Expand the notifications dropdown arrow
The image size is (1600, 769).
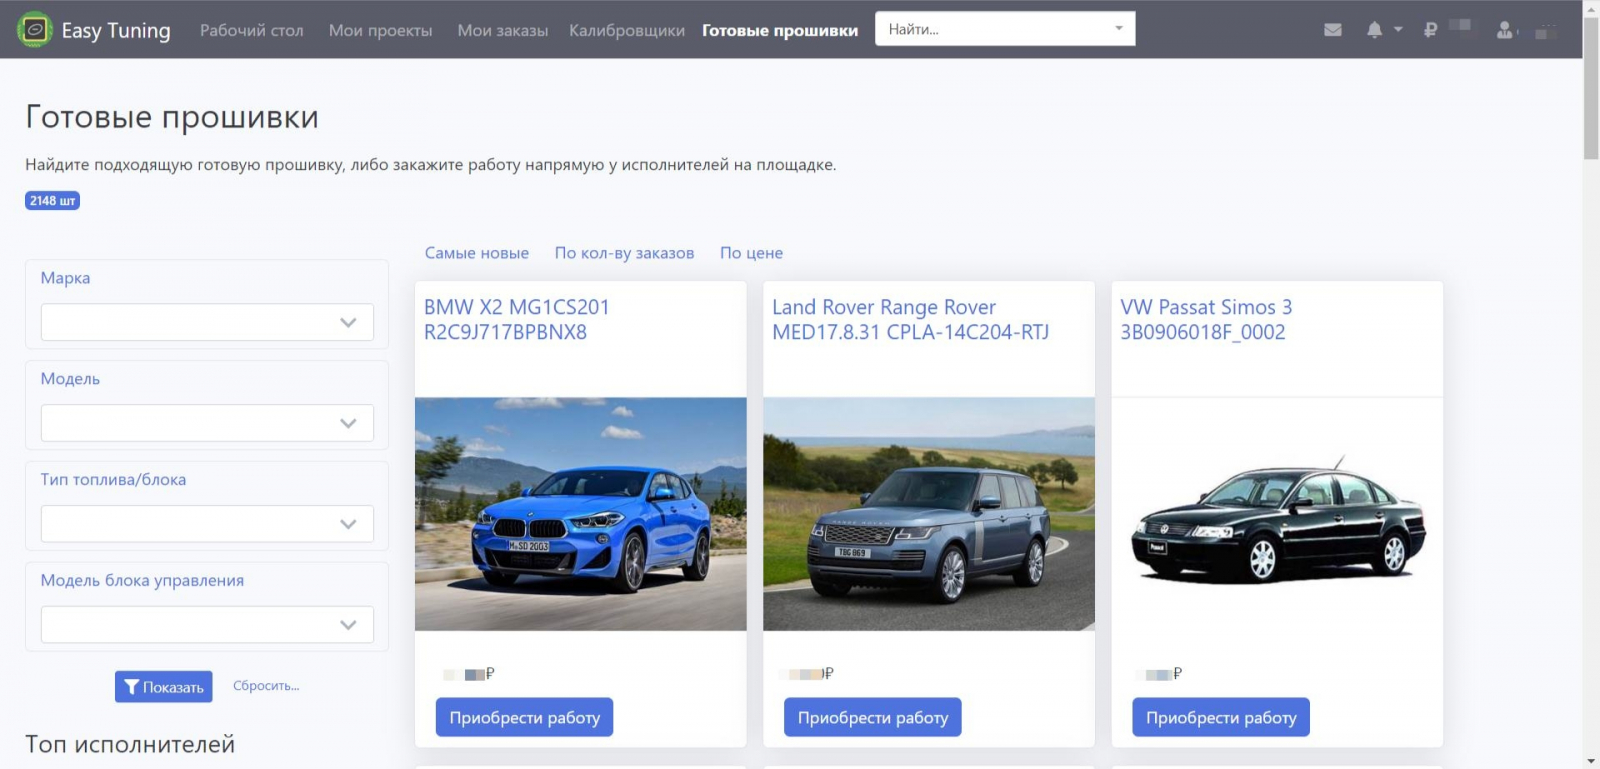point(1398,30)
